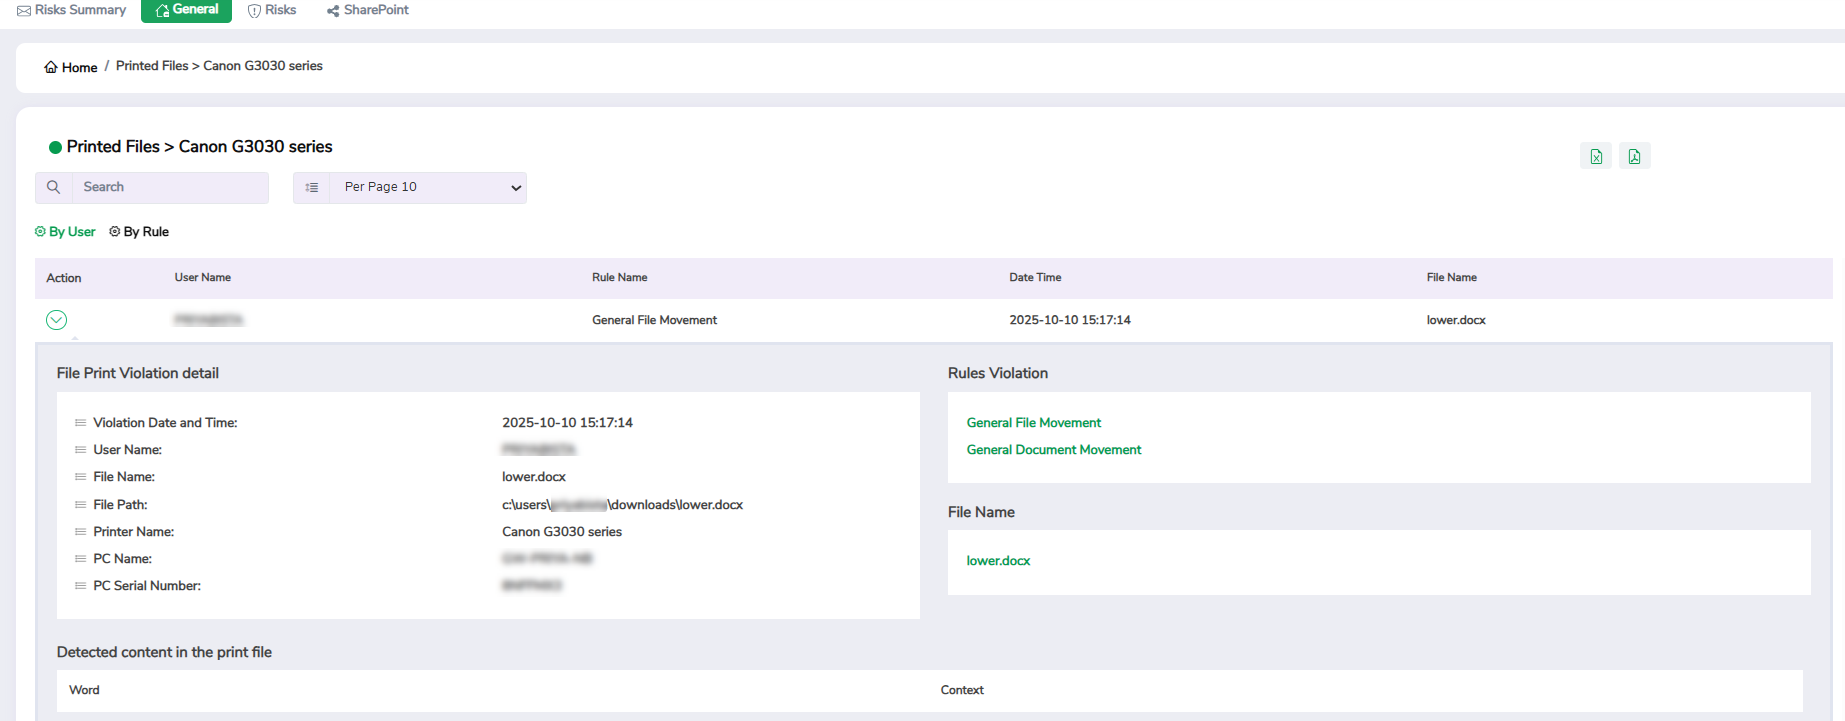1845x721 pixels.
Task: Open the Risks Summary tab
Action: 72,10
